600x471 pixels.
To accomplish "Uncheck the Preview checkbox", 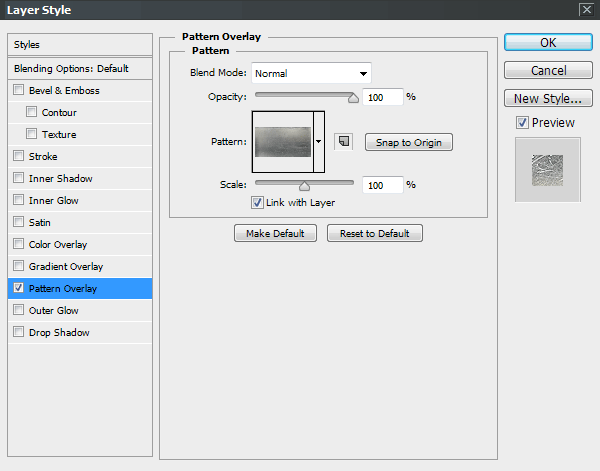I will click(522, 123).
